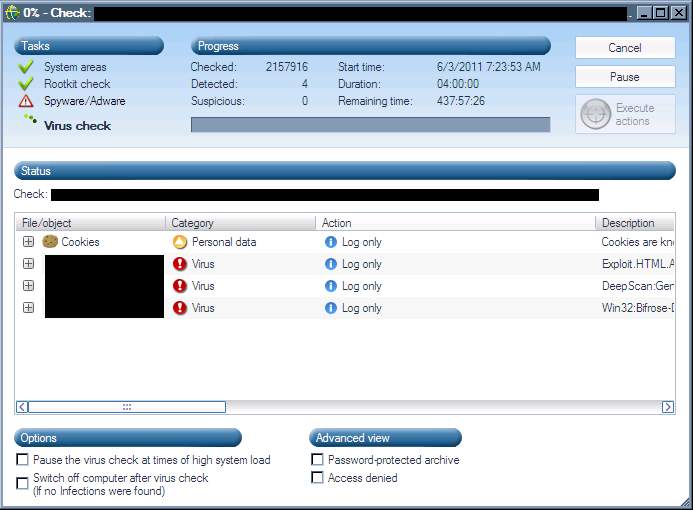The width and height of the screenshot is (693, 510).
Task: Click the green checkmark beside System areas
Action: (26, 67)
